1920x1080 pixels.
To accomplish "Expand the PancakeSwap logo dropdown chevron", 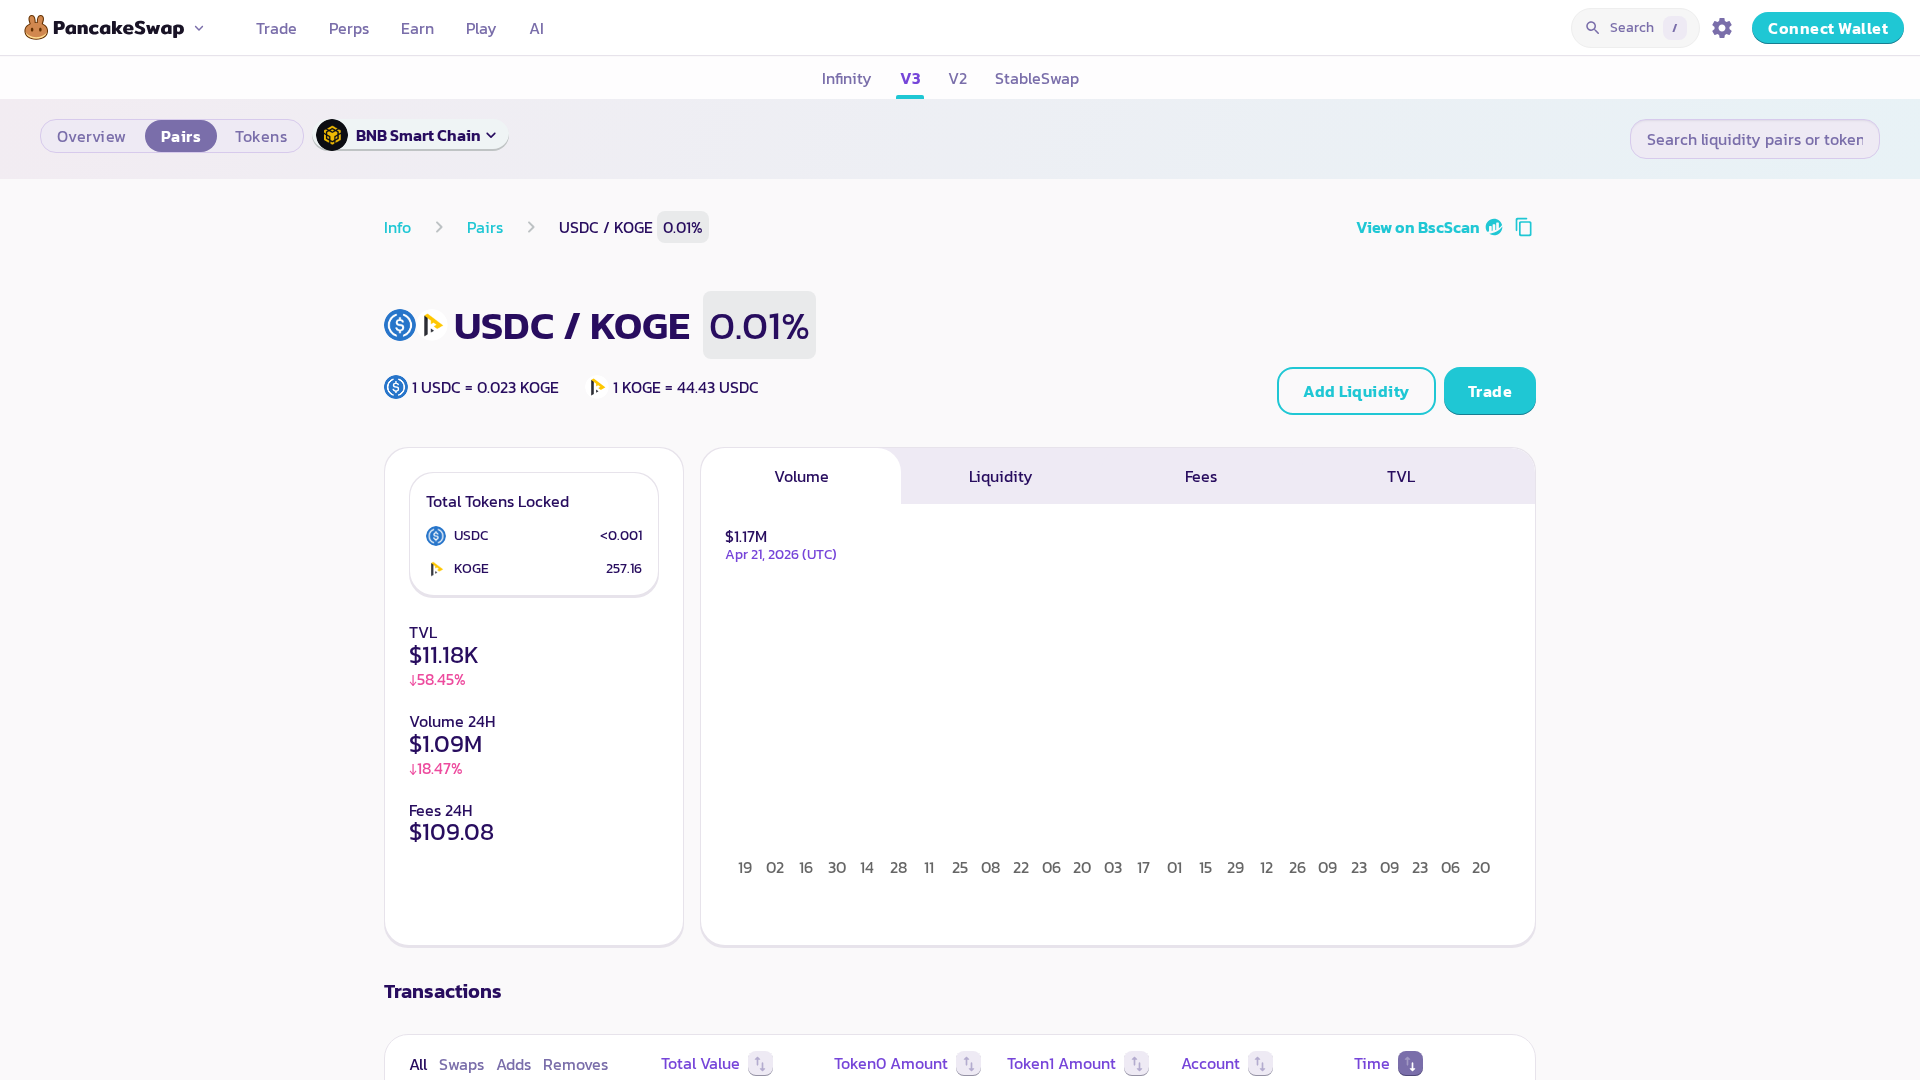I will click(x=199, y=28).
